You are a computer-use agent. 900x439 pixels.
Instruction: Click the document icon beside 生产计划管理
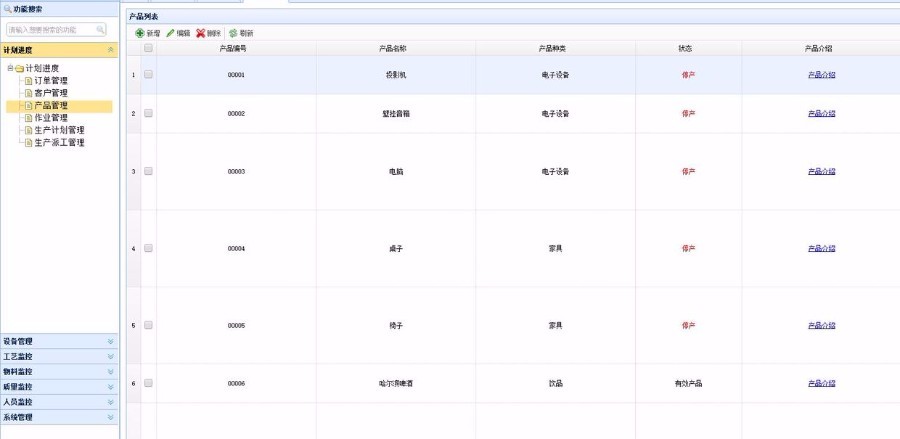29,130
